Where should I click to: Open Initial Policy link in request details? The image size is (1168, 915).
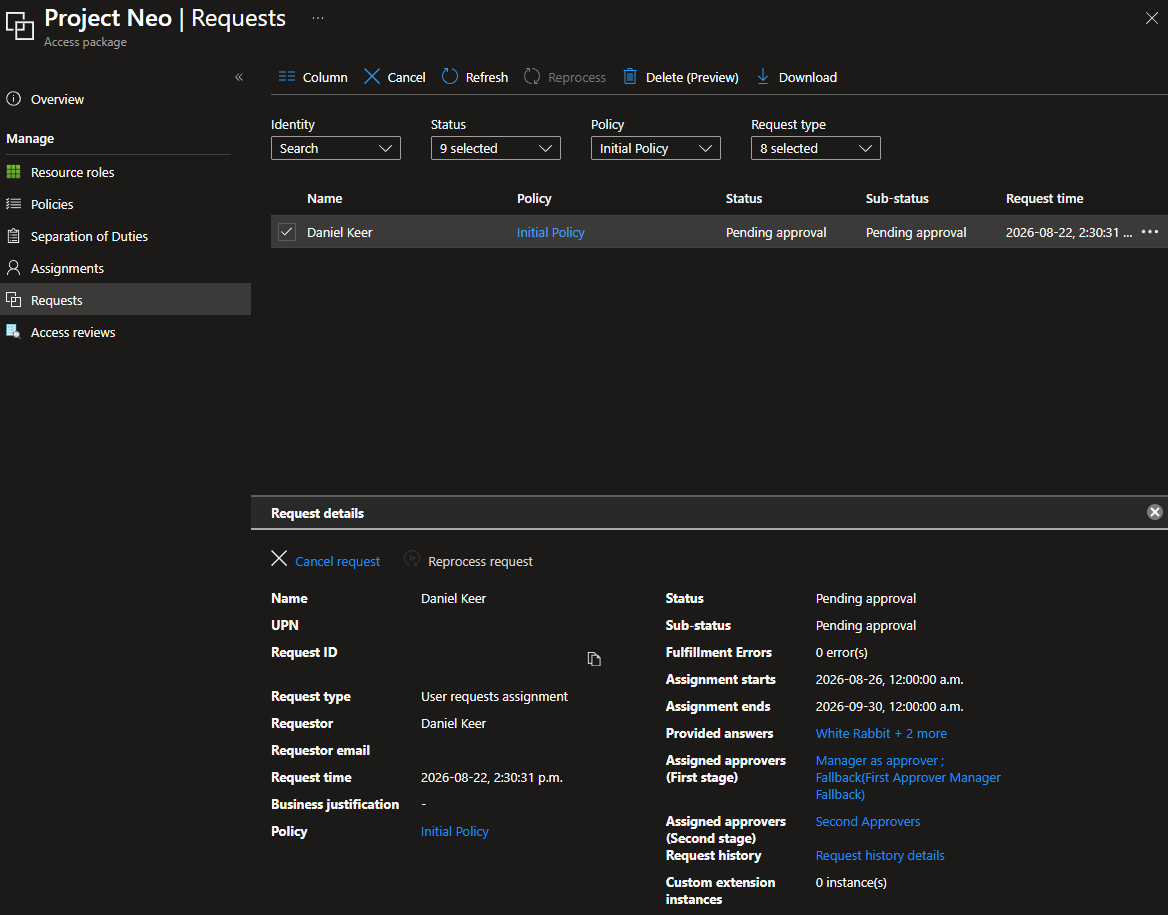[x=454, y=832]
